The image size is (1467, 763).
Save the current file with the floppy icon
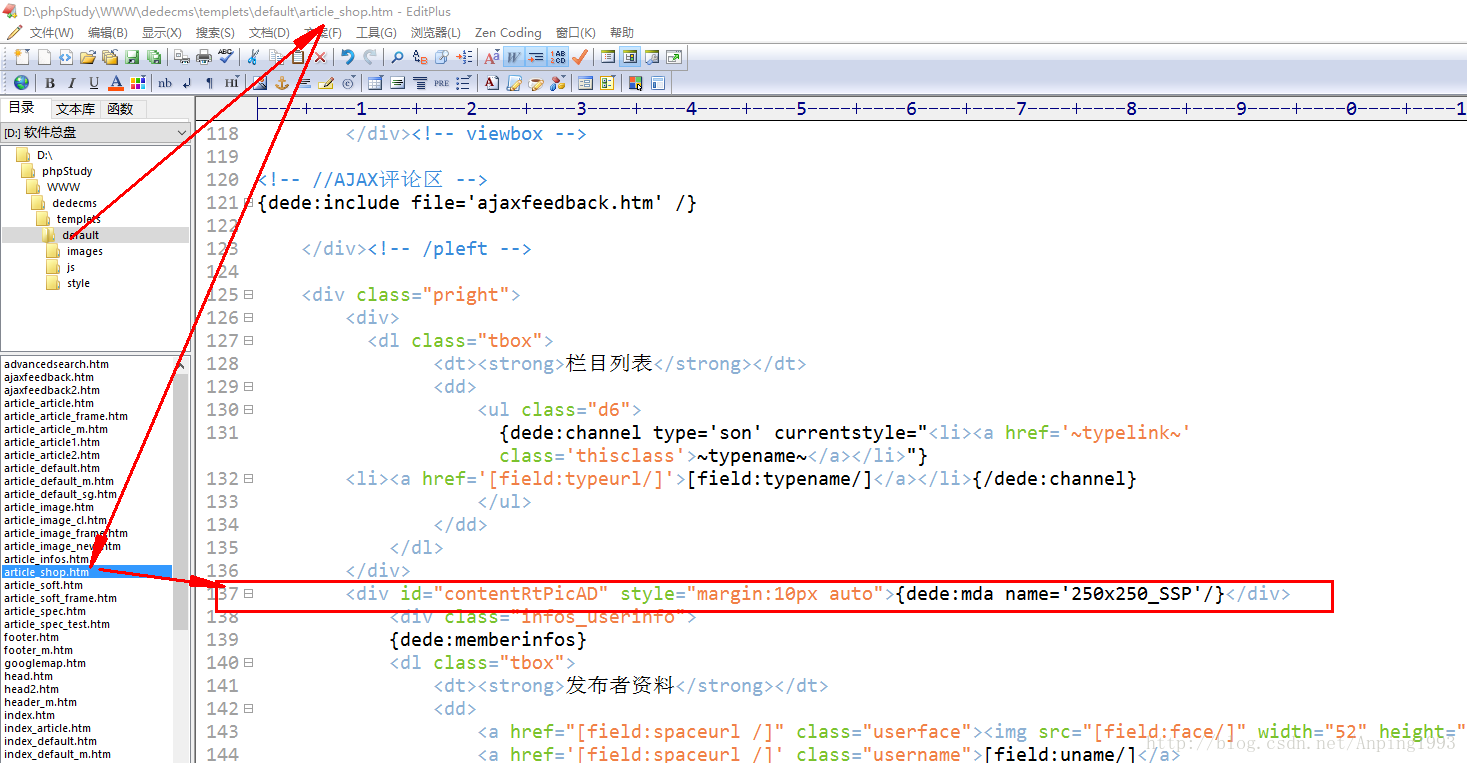click(132, 57)
